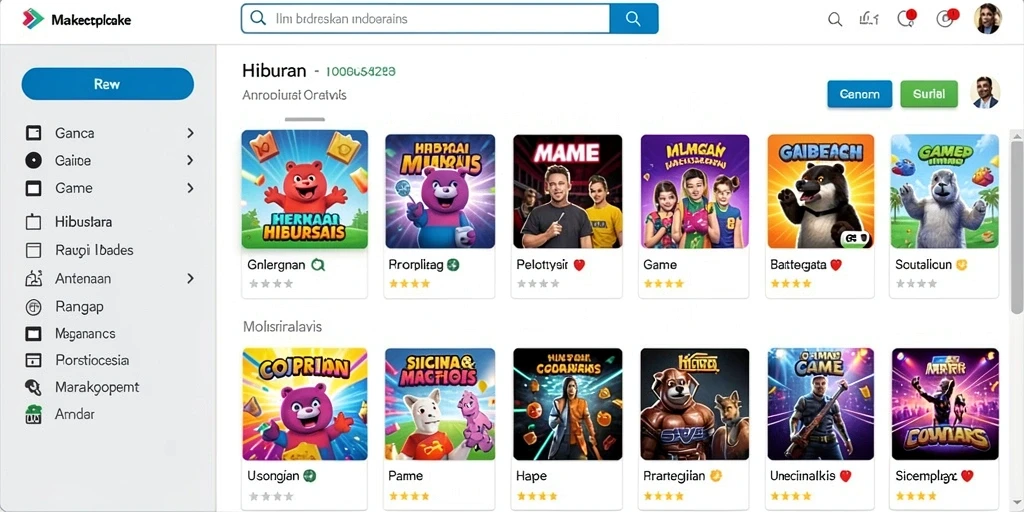
Task: Click the red heart next to Battegata
Action: click(835, 265)
